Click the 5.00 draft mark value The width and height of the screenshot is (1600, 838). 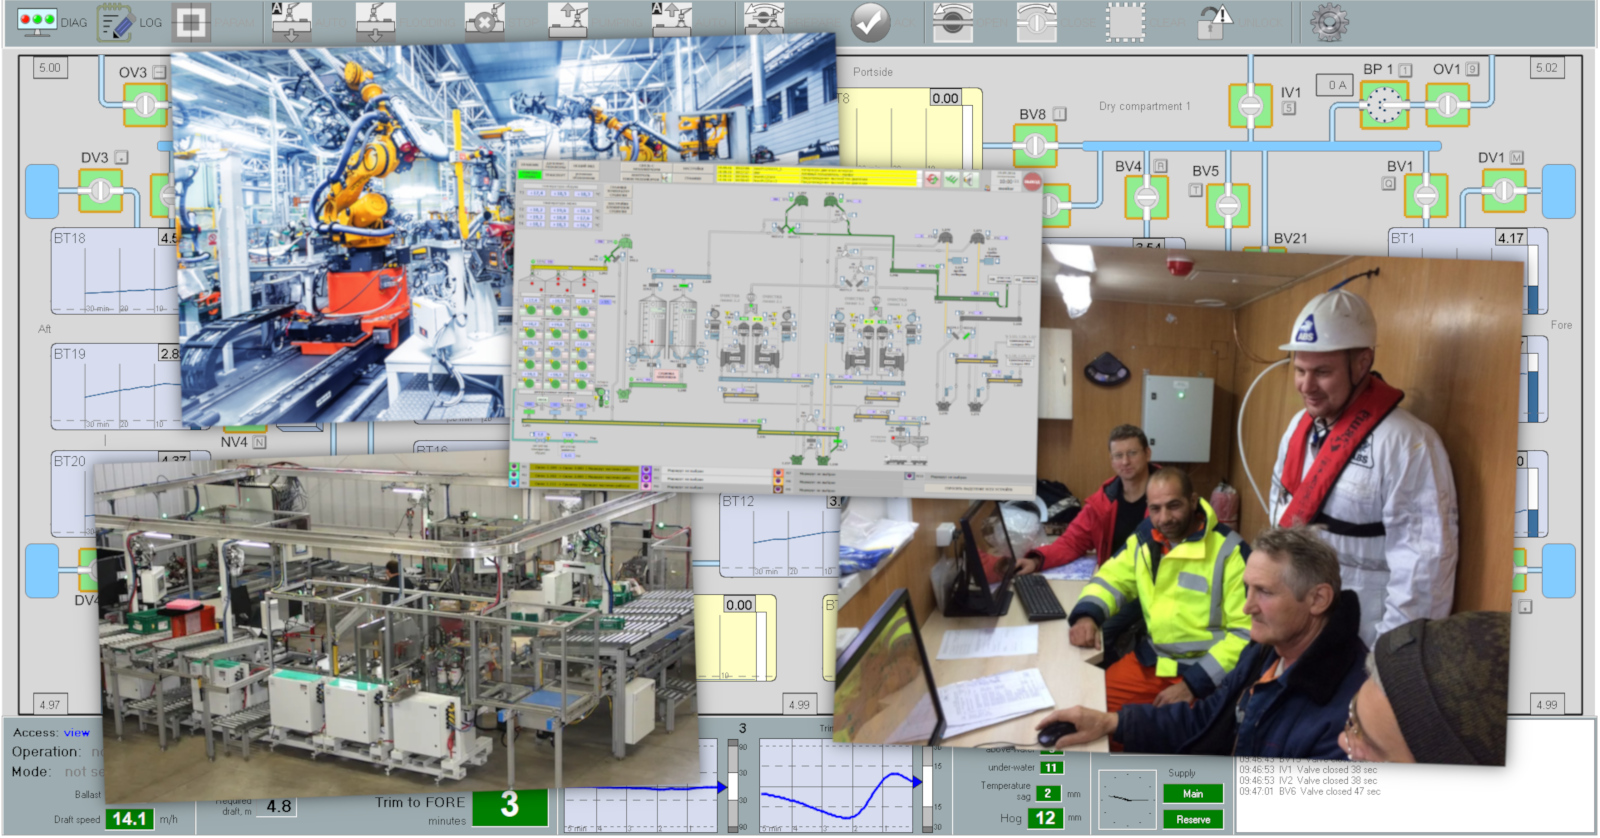coord(49,68)
